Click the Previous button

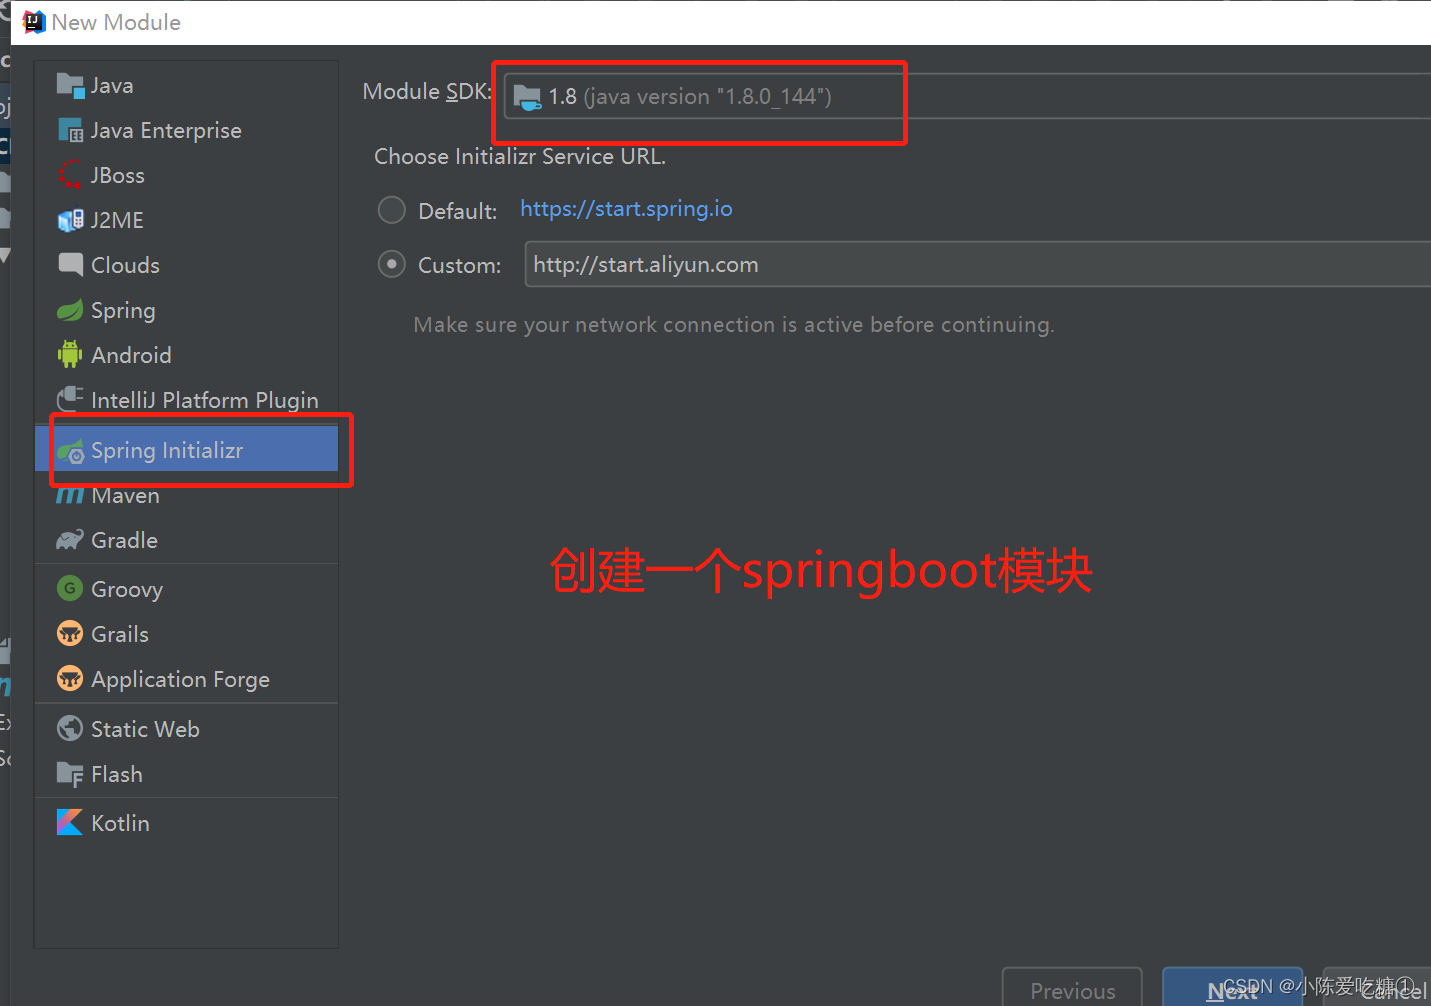point(1072,988)
